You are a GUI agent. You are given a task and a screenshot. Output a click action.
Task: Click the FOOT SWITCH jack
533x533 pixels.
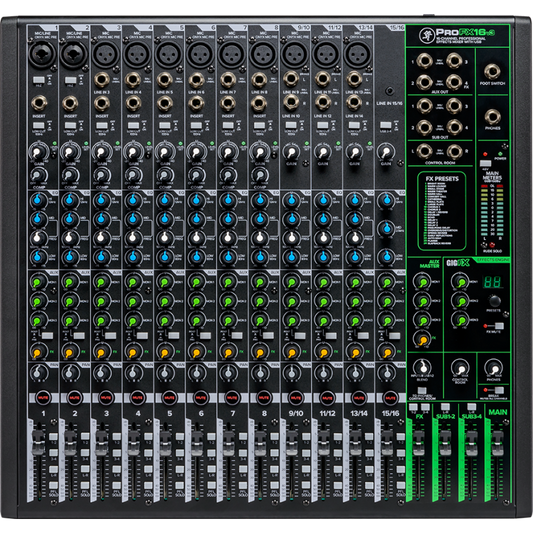pyautogui.click(x=492, y=72)
